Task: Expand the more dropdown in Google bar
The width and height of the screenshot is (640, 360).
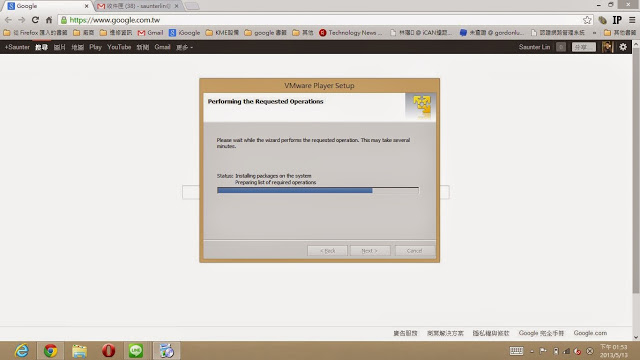Action: coord(184,47)
